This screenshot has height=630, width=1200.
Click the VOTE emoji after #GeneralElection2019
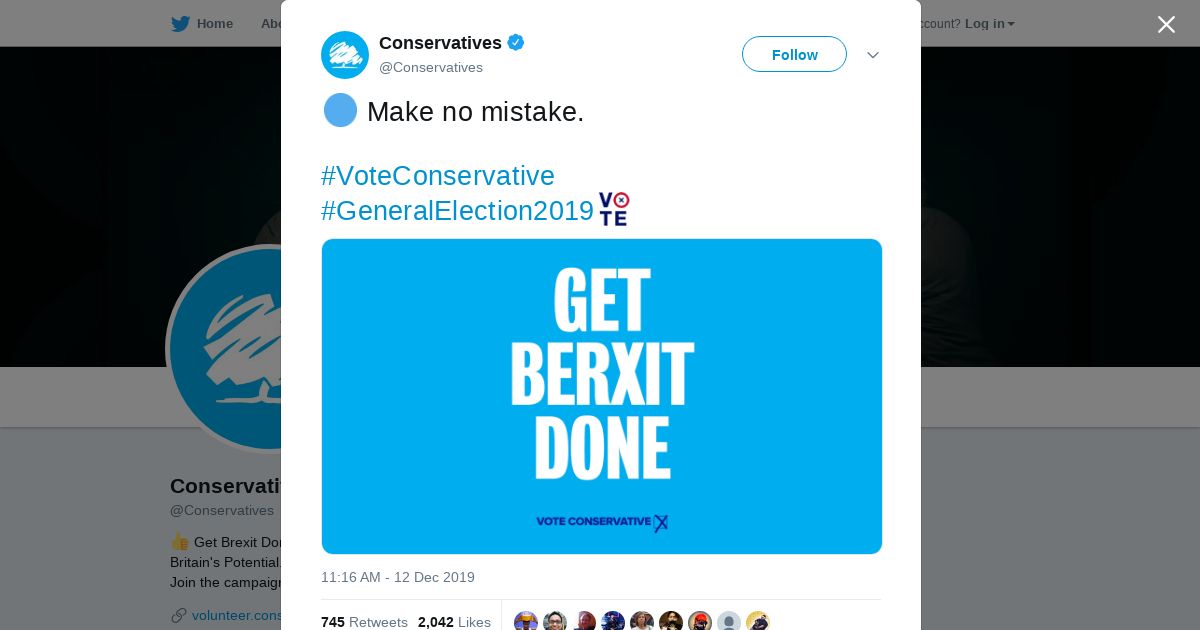point(614,209)
